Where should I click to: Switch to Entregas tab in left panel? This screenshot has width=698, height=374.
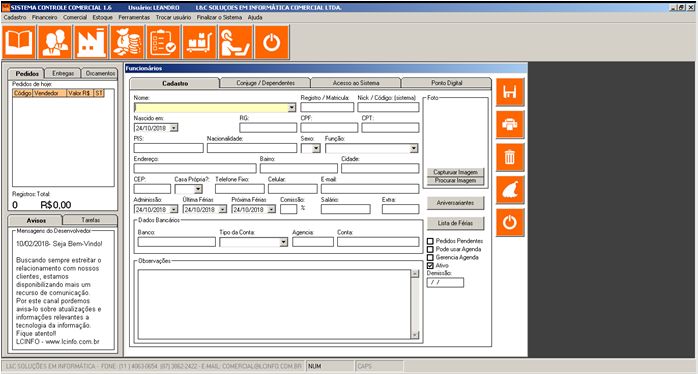63,73
